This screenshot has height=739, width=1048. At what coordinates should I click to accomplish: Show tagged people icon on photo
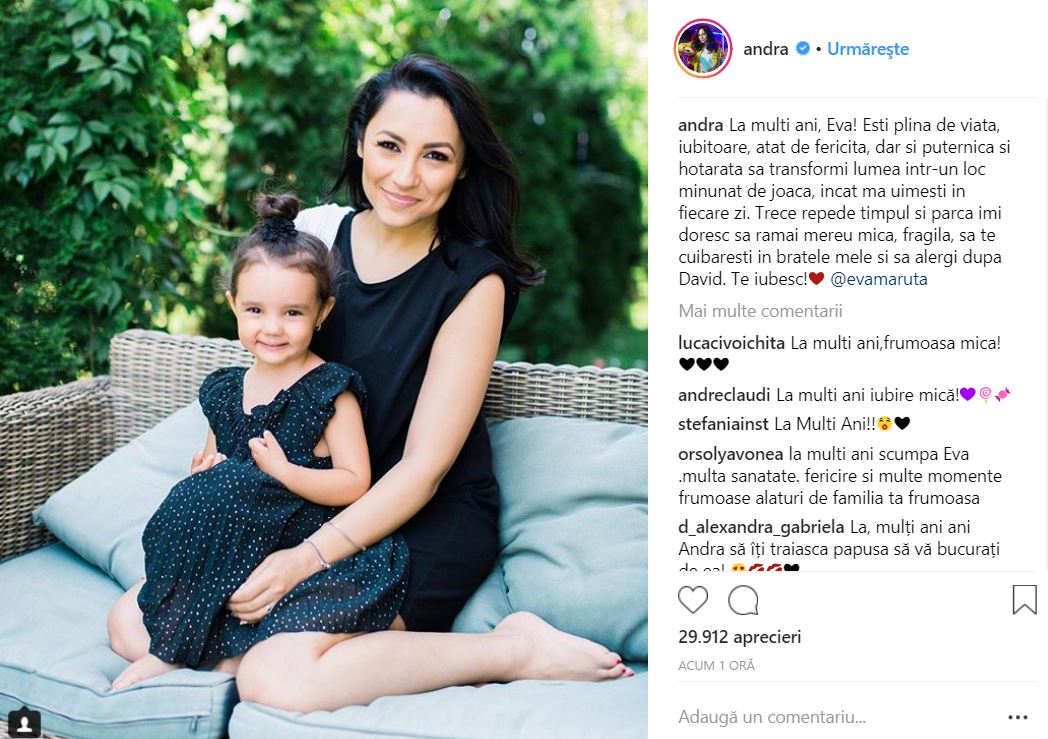(x=24, y=723)
